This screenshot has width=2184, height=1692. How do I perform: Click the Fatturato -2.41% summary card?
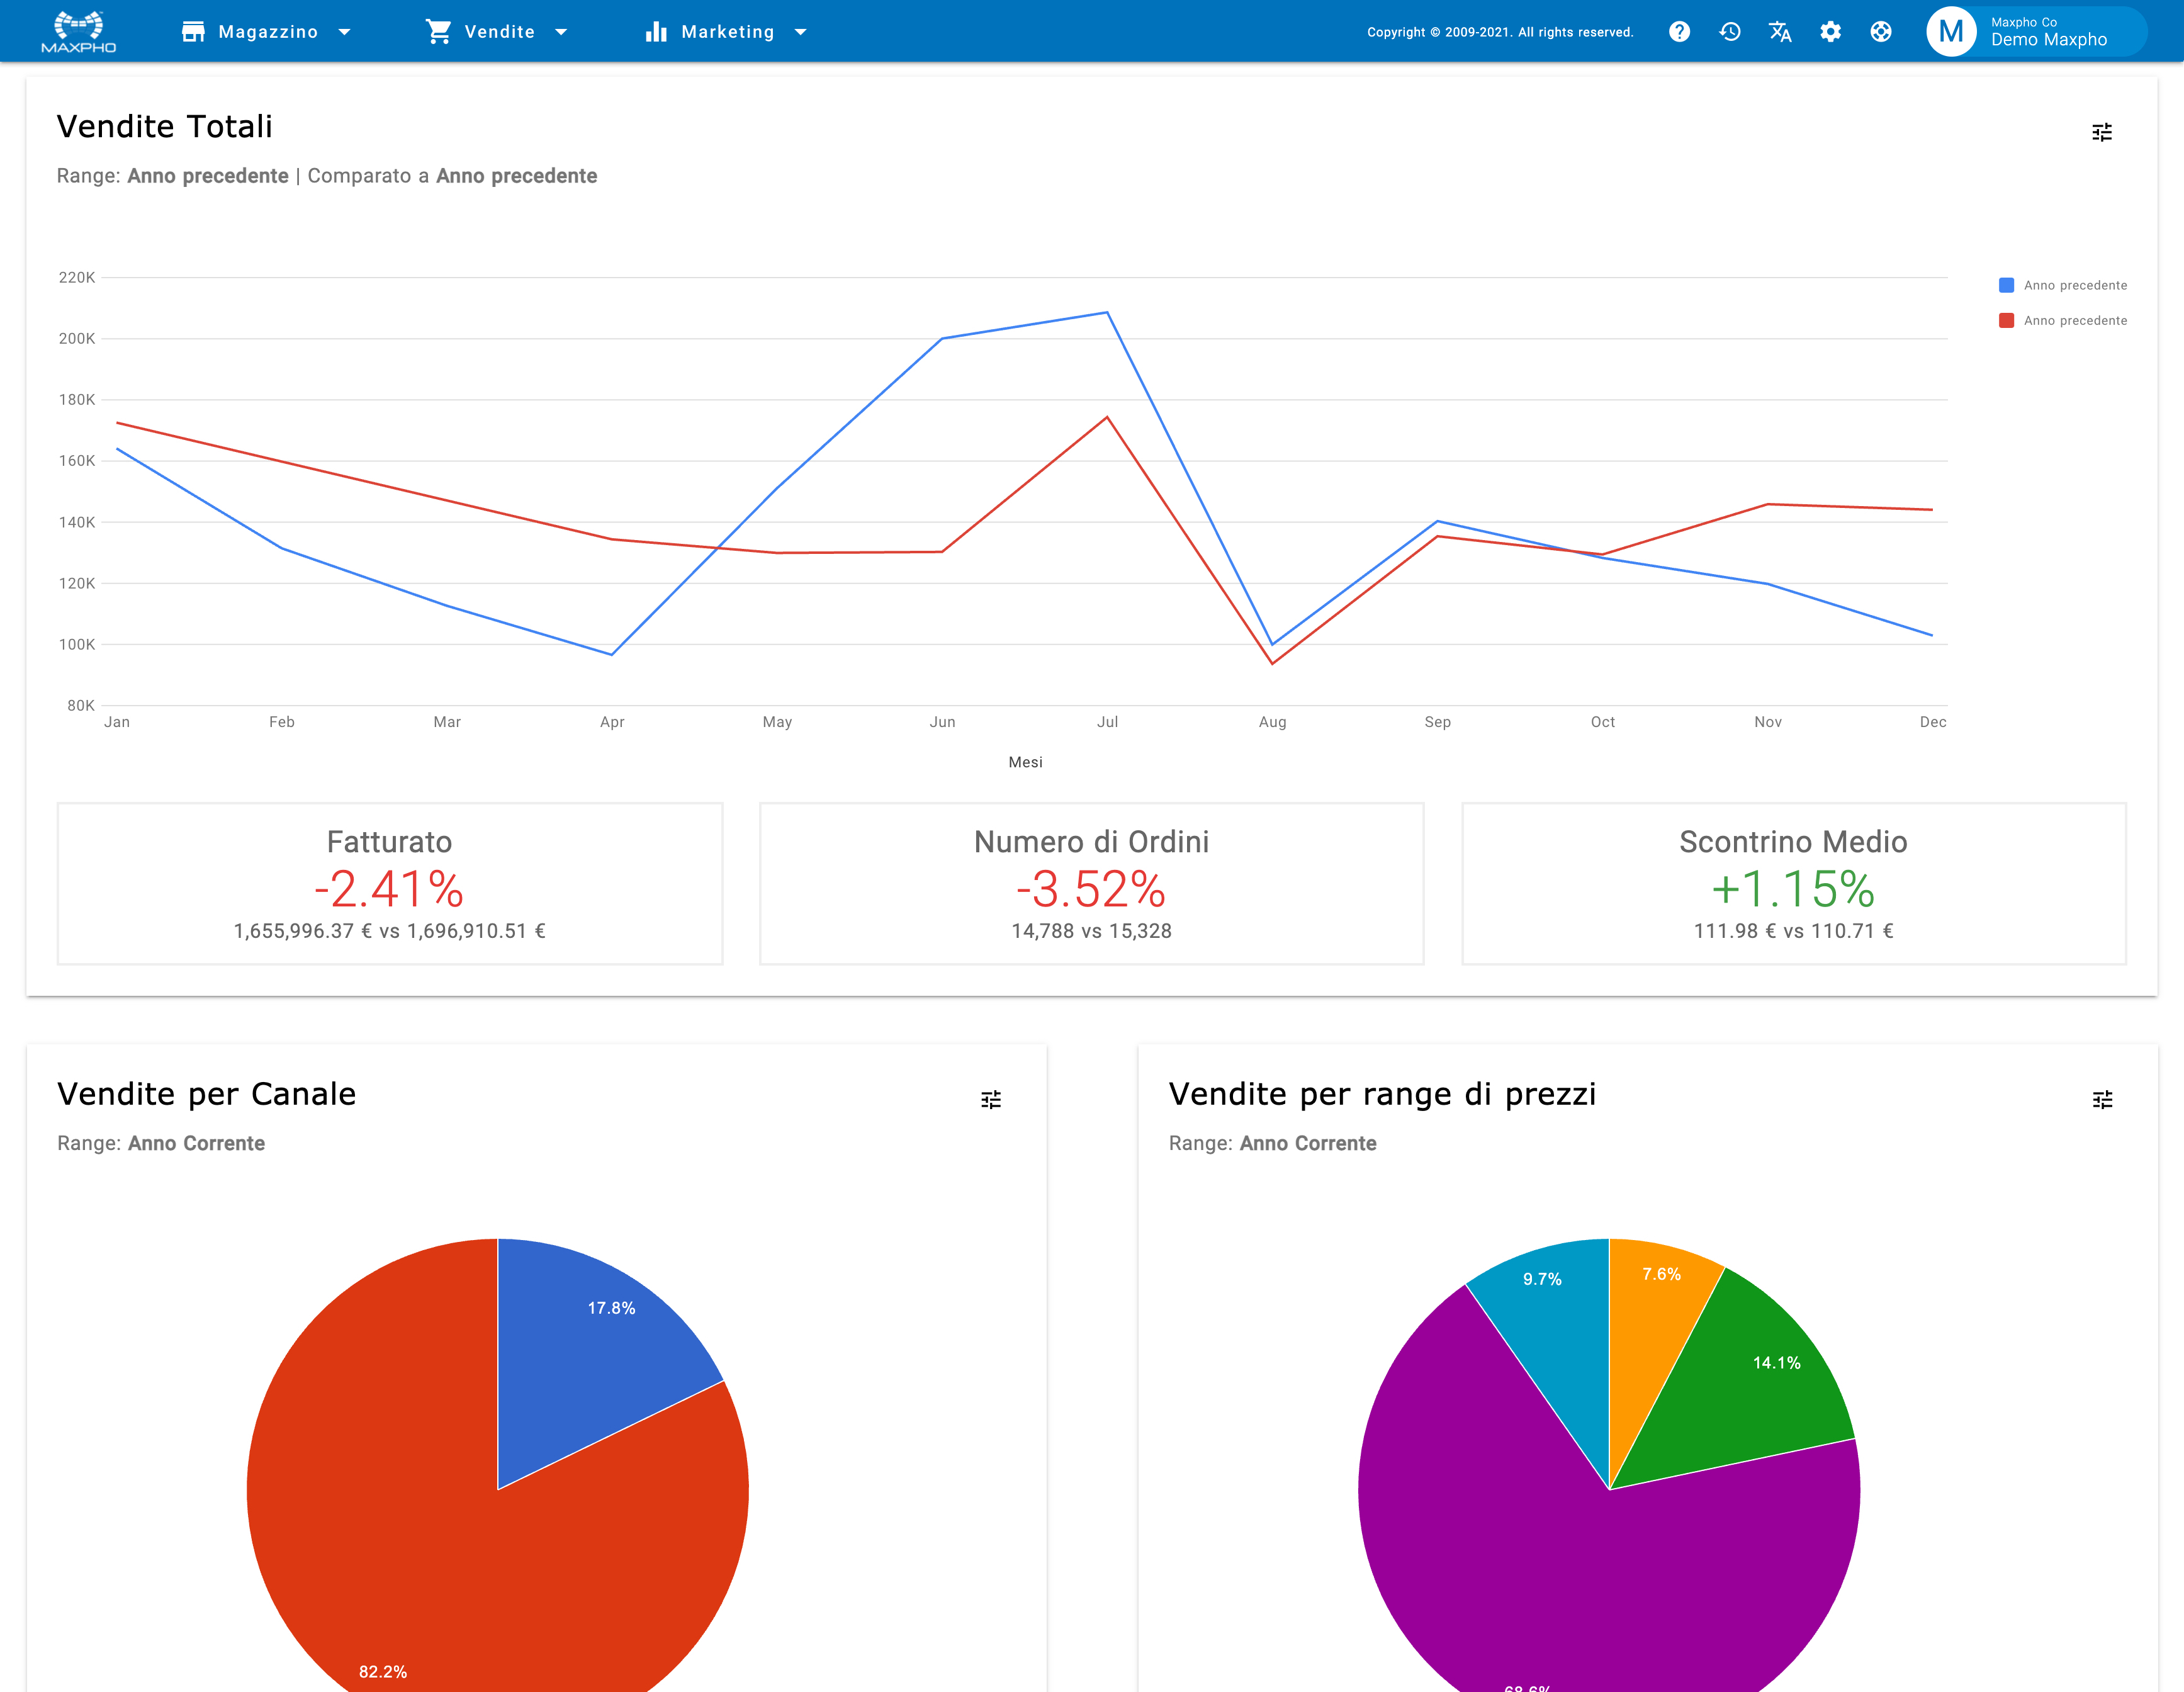(389, 884)
